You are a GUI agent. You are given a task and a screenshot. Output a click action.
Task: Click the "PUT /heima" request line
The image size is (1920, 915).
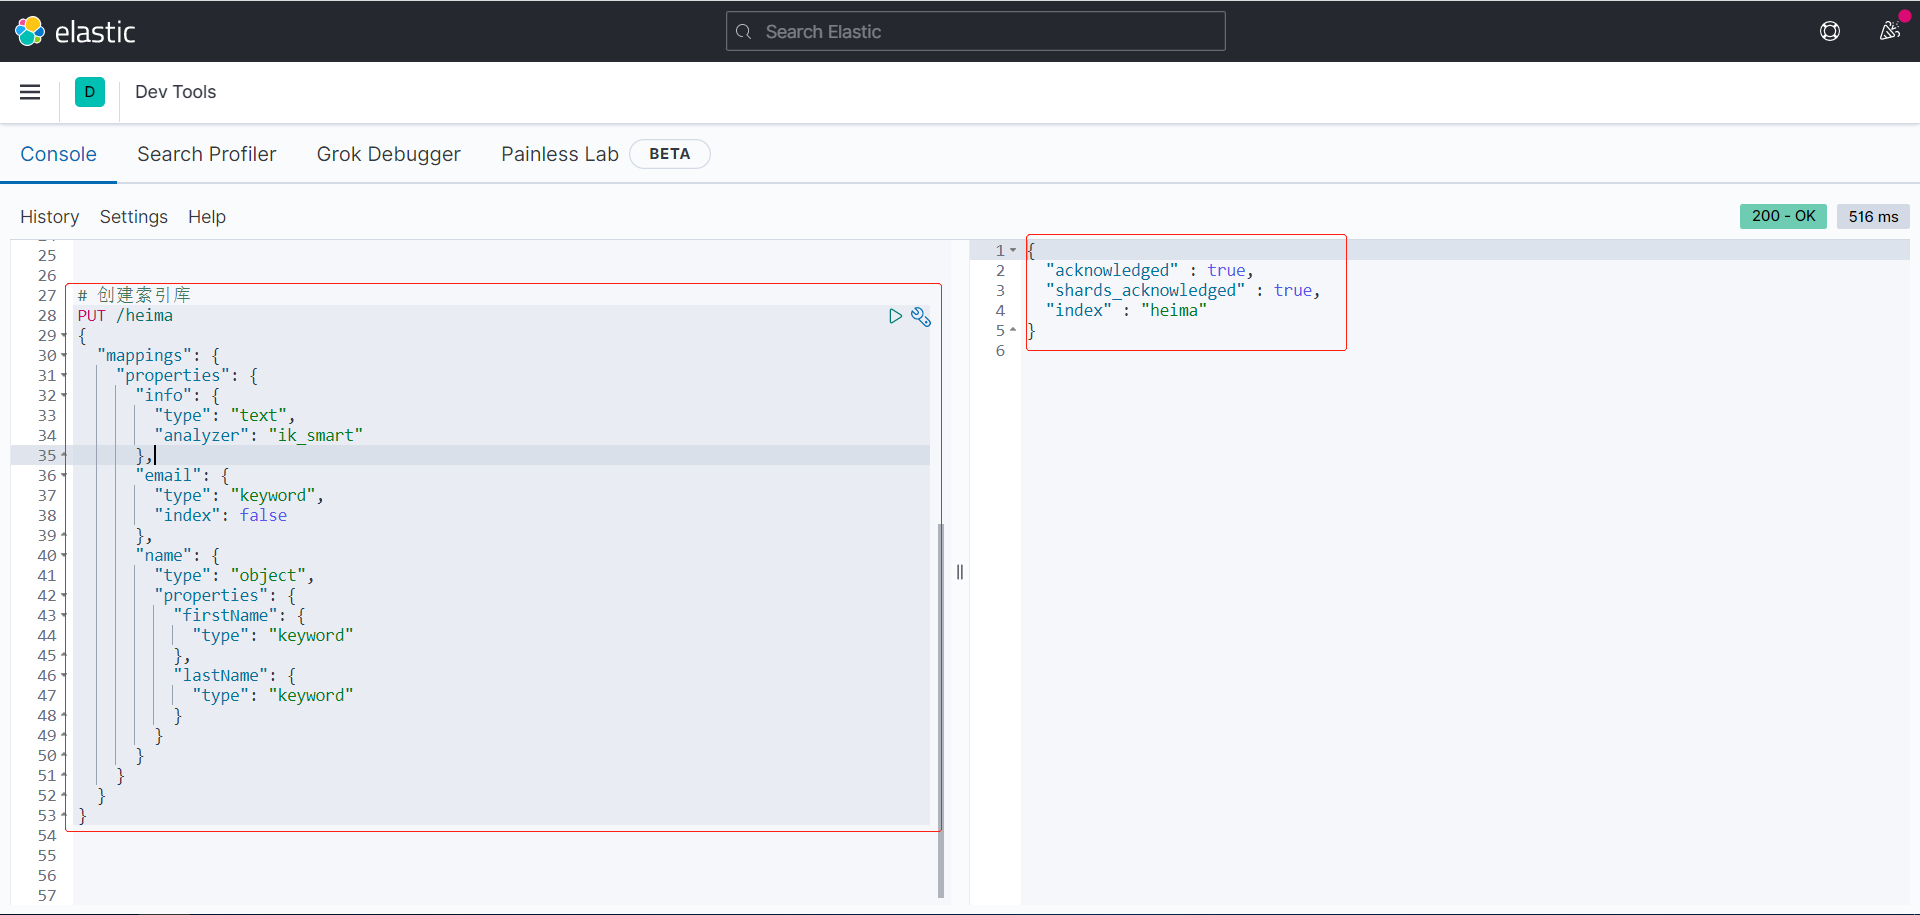click(125, 316)
